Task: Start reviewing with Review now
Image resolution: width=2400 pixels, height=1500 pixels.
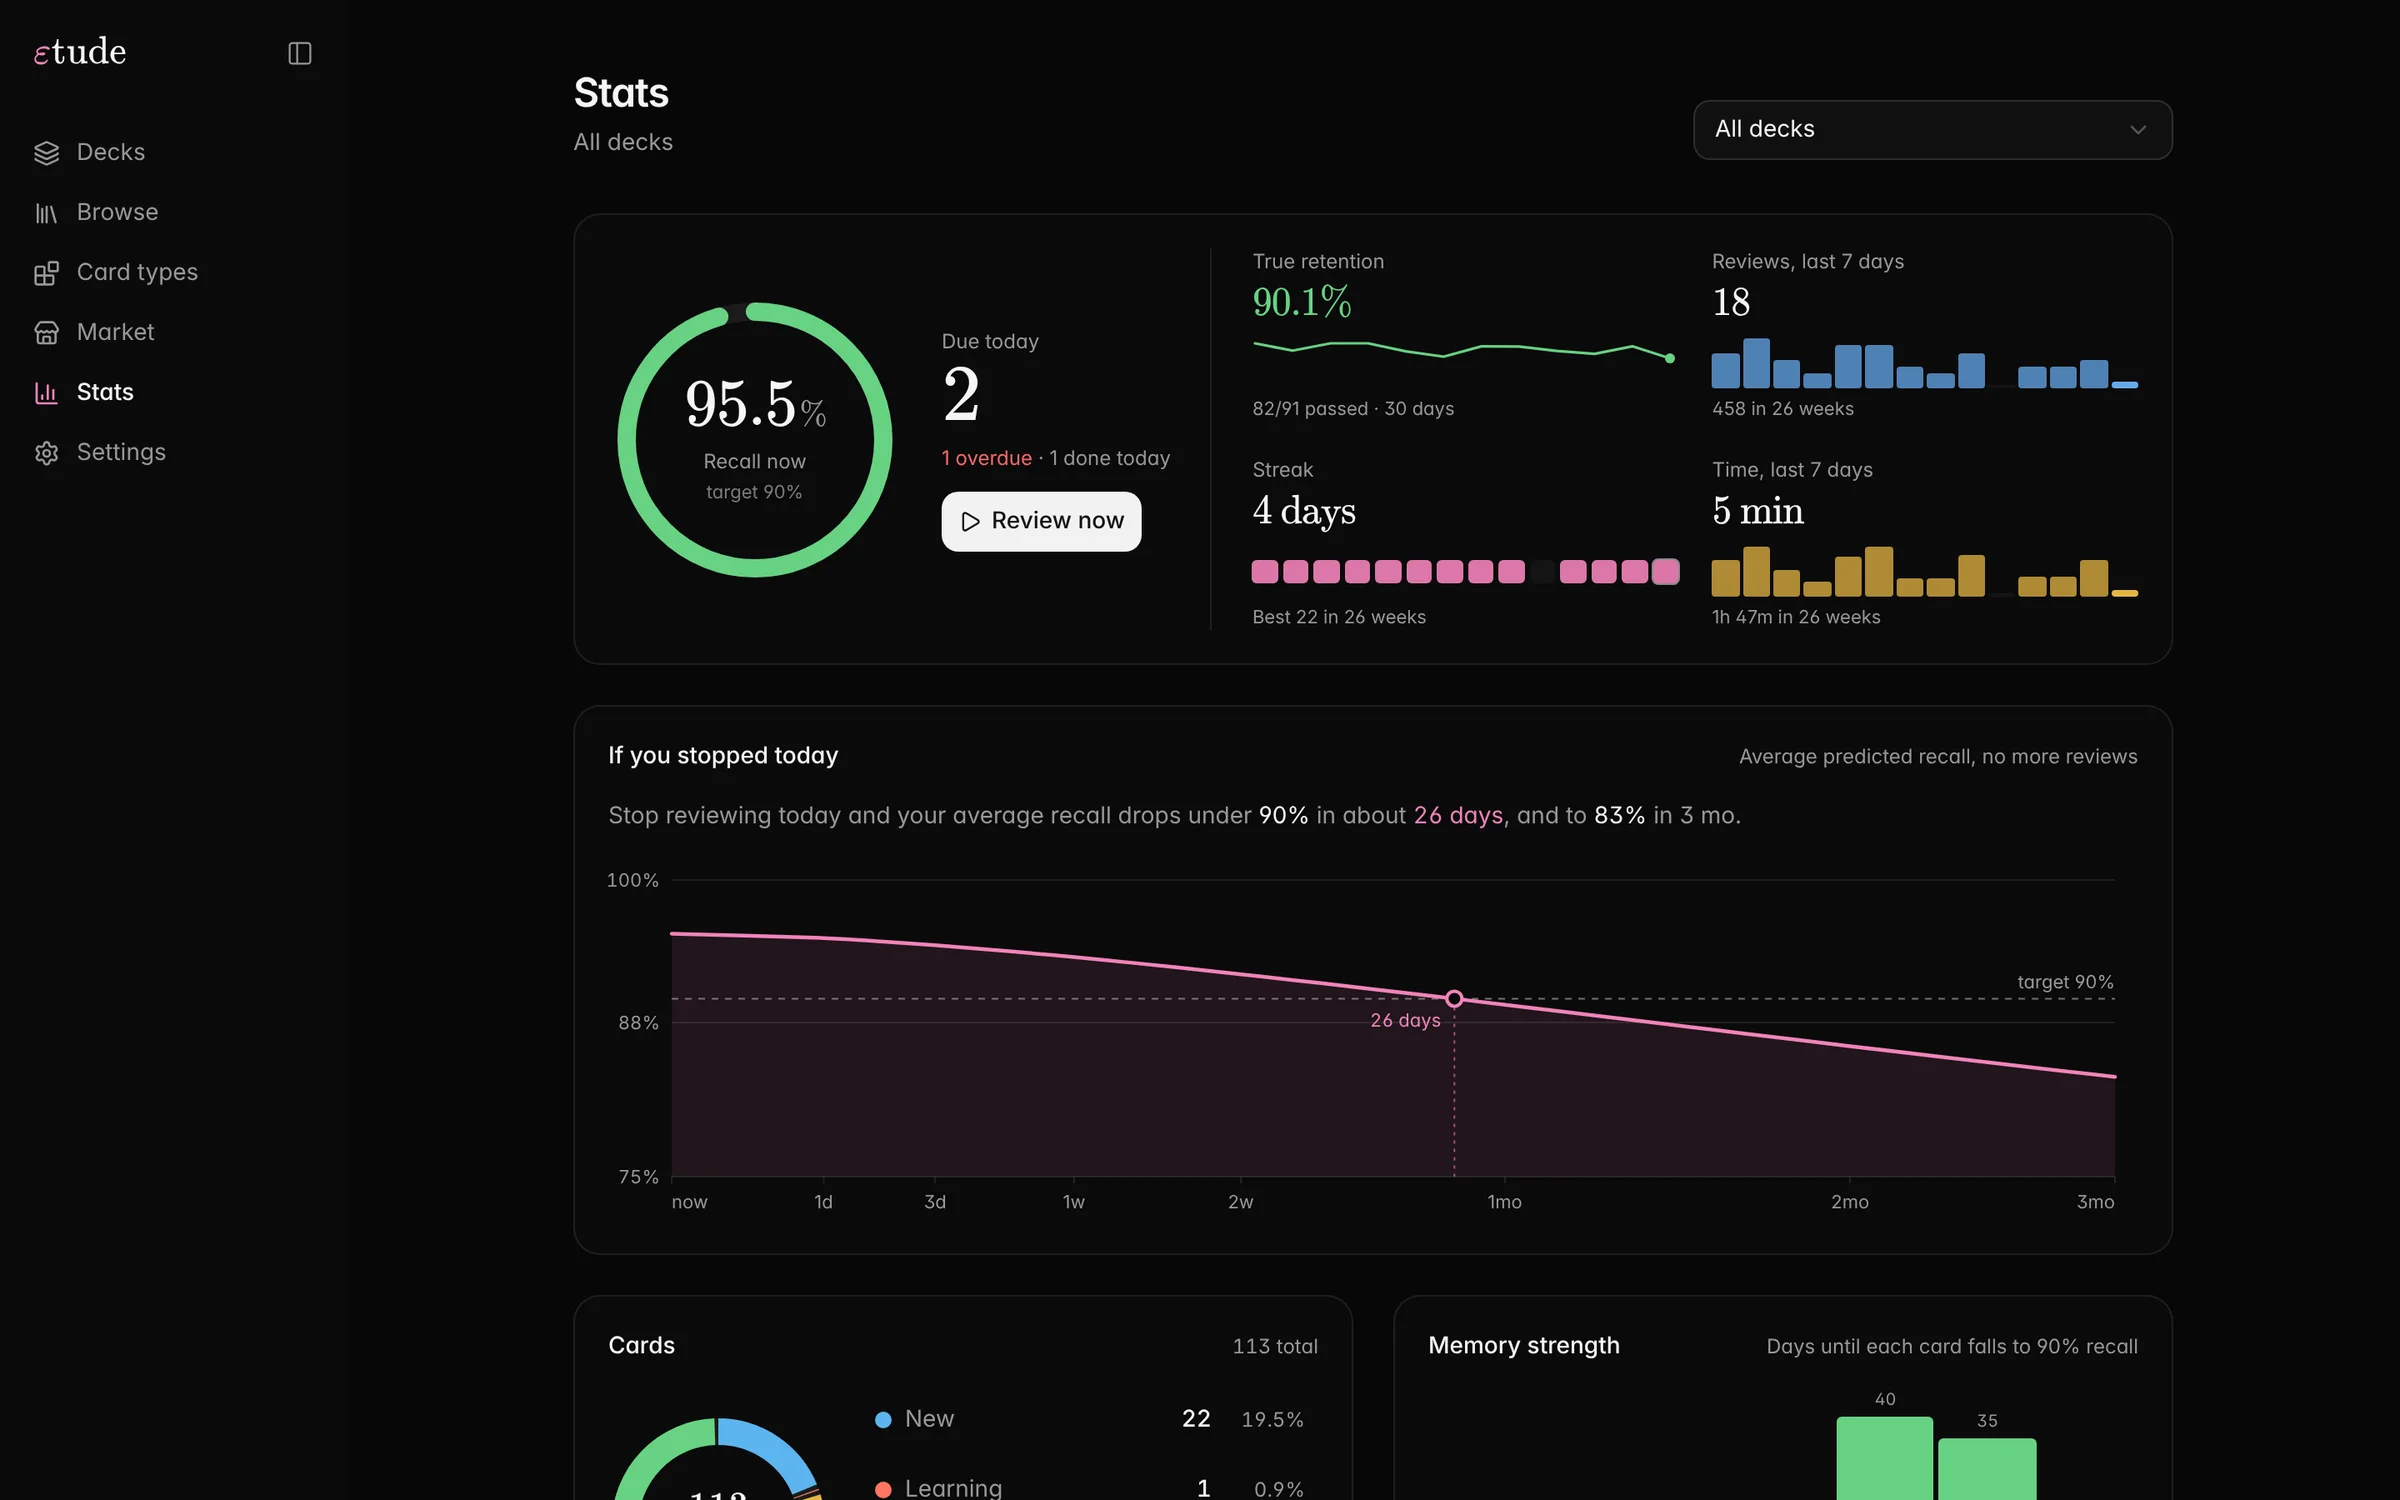Action: (x=1041, y=521)
